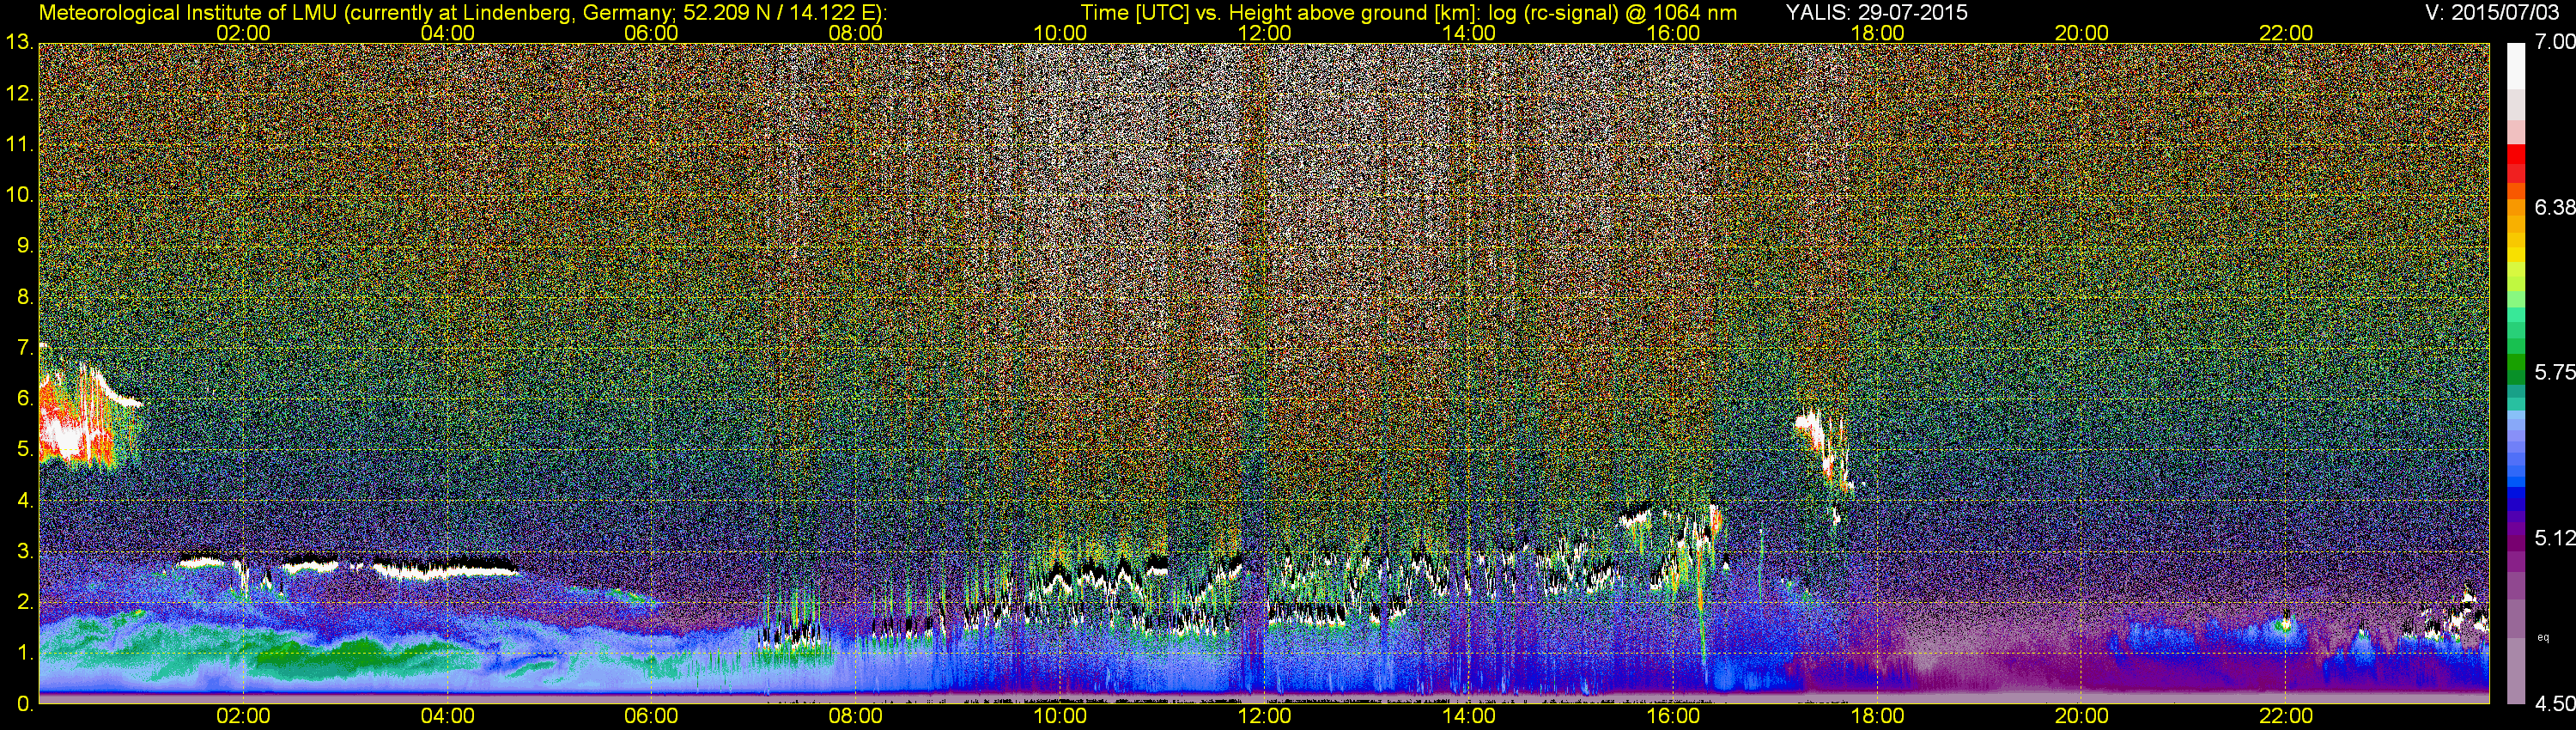
Task: Click the 06:00 label on the top time axis
Action: coord(651,33)
